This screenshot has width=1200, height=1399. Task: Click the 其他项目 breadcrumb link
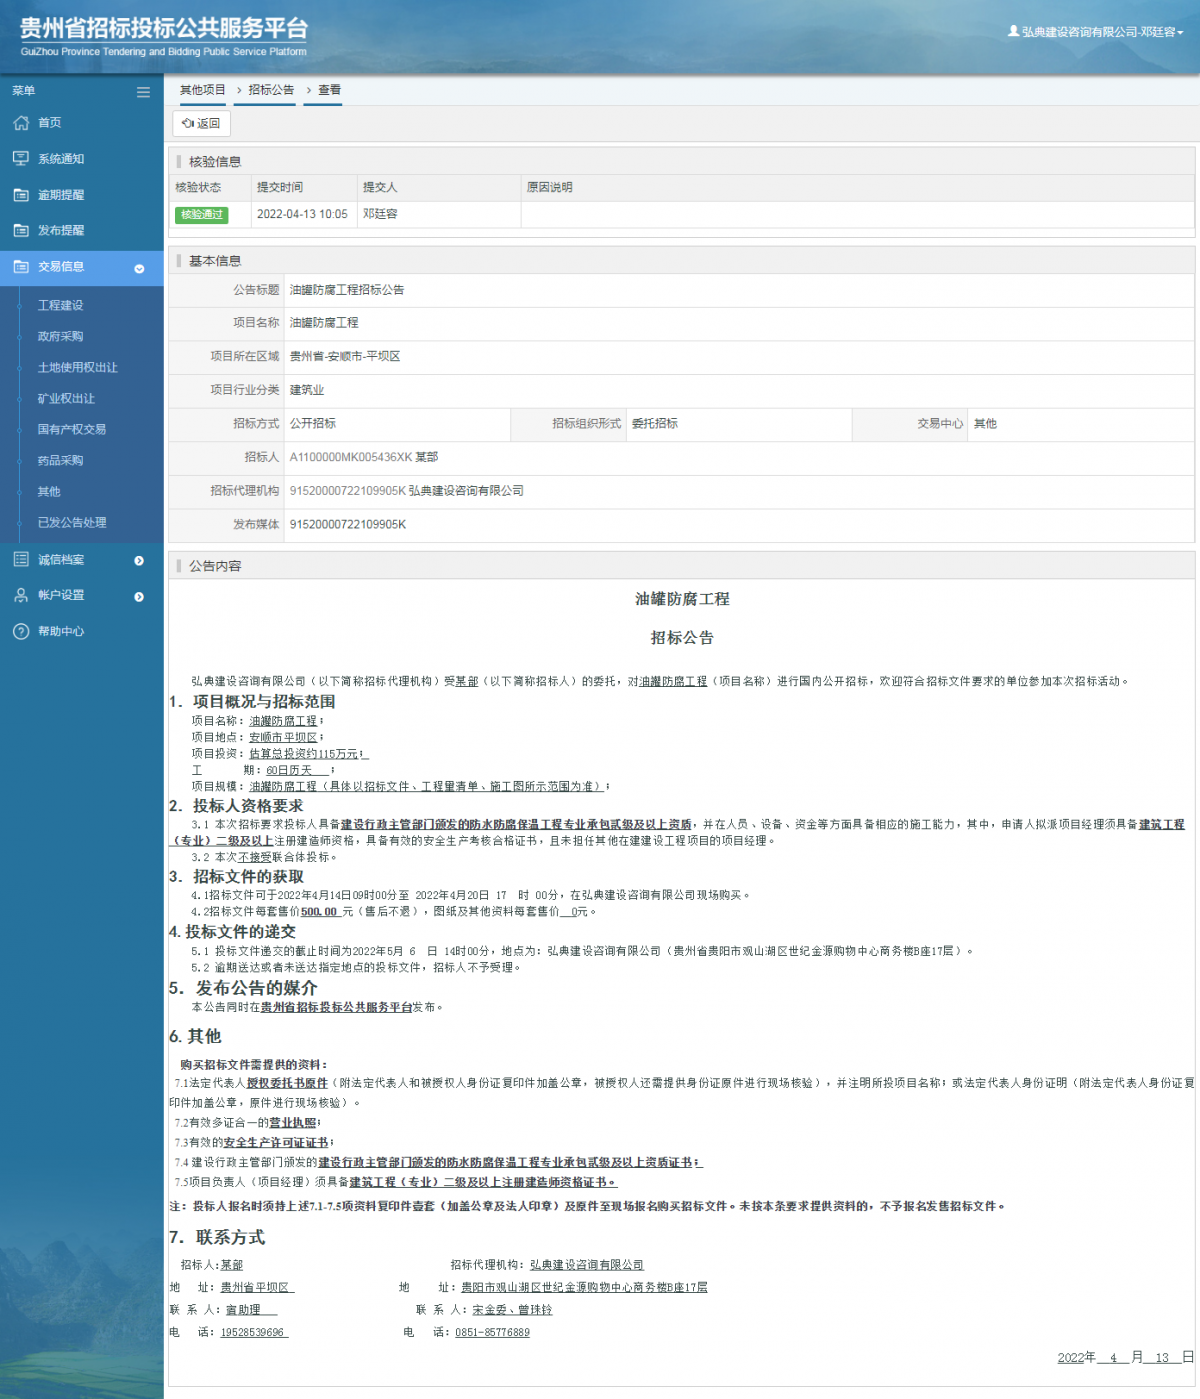point(203,90)
